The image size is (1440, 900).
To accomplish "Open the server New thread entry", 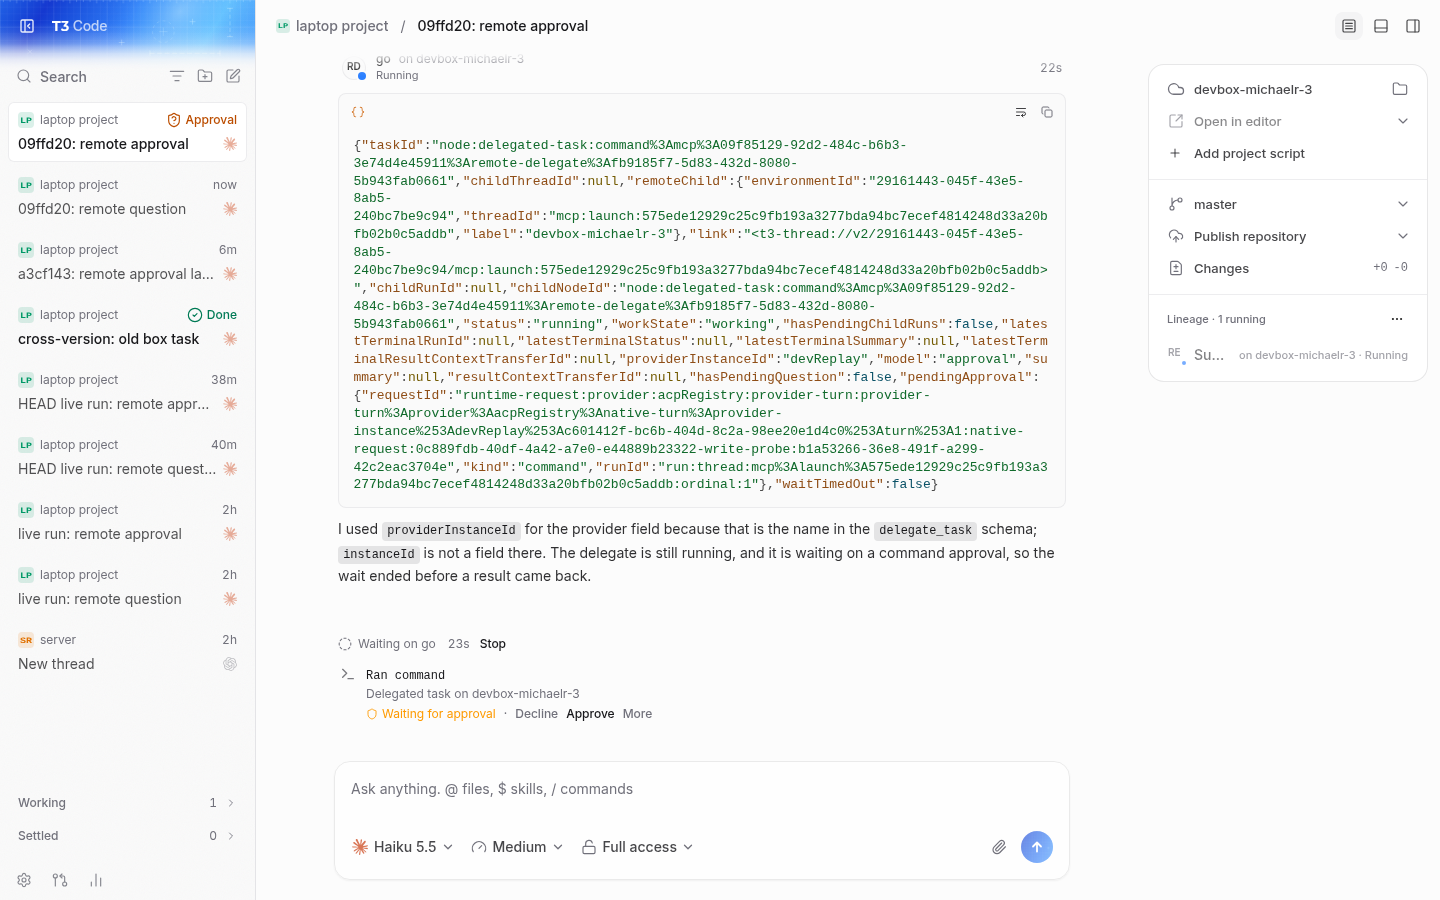I will (x=127, y=652).
